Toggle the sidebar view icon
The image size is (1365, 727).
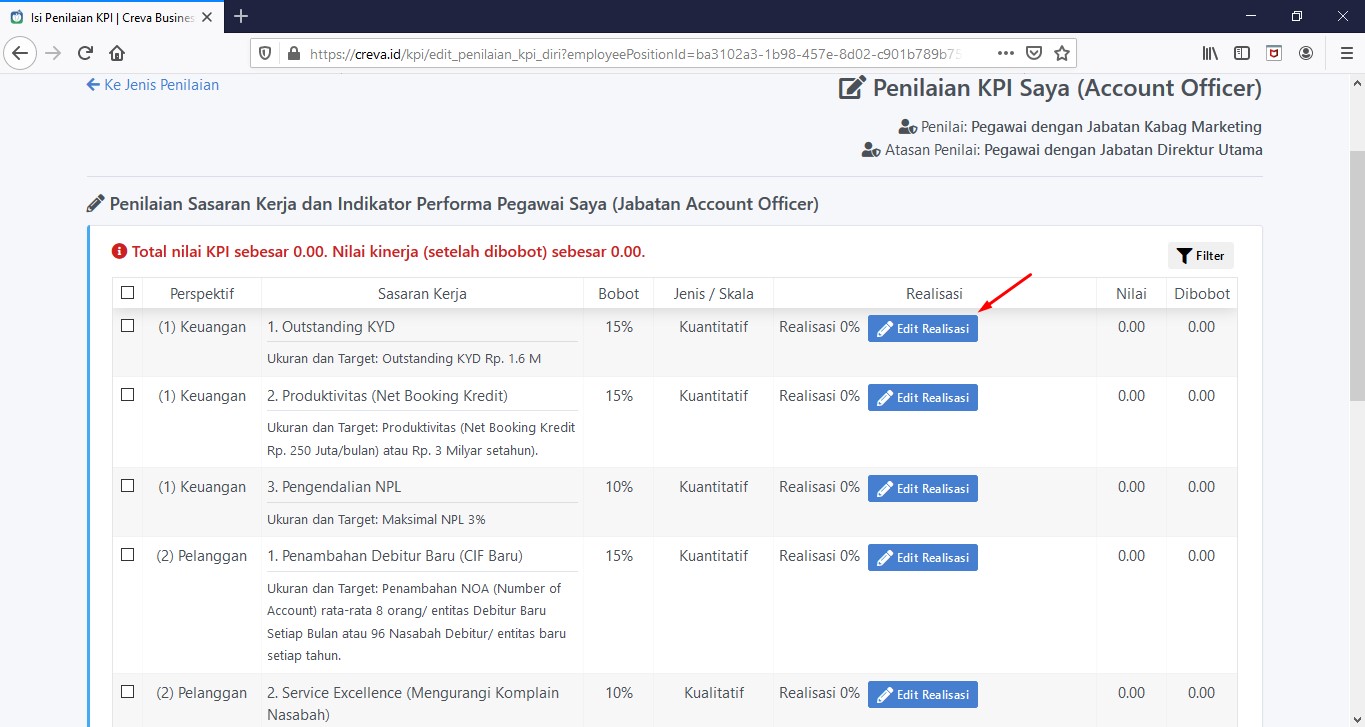coord(1242,53)
